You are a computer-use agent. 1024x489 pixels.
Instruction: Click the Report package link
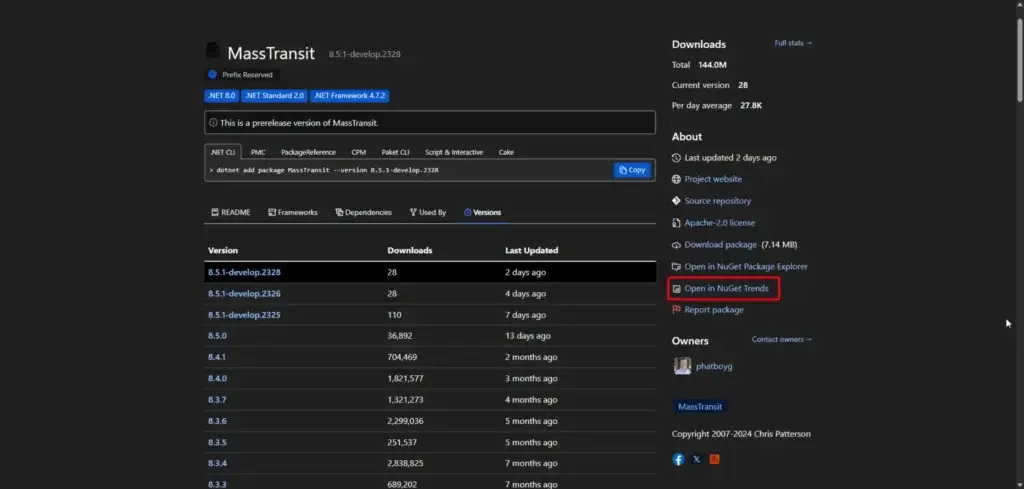pyautogui.click(x=714, y=310)
